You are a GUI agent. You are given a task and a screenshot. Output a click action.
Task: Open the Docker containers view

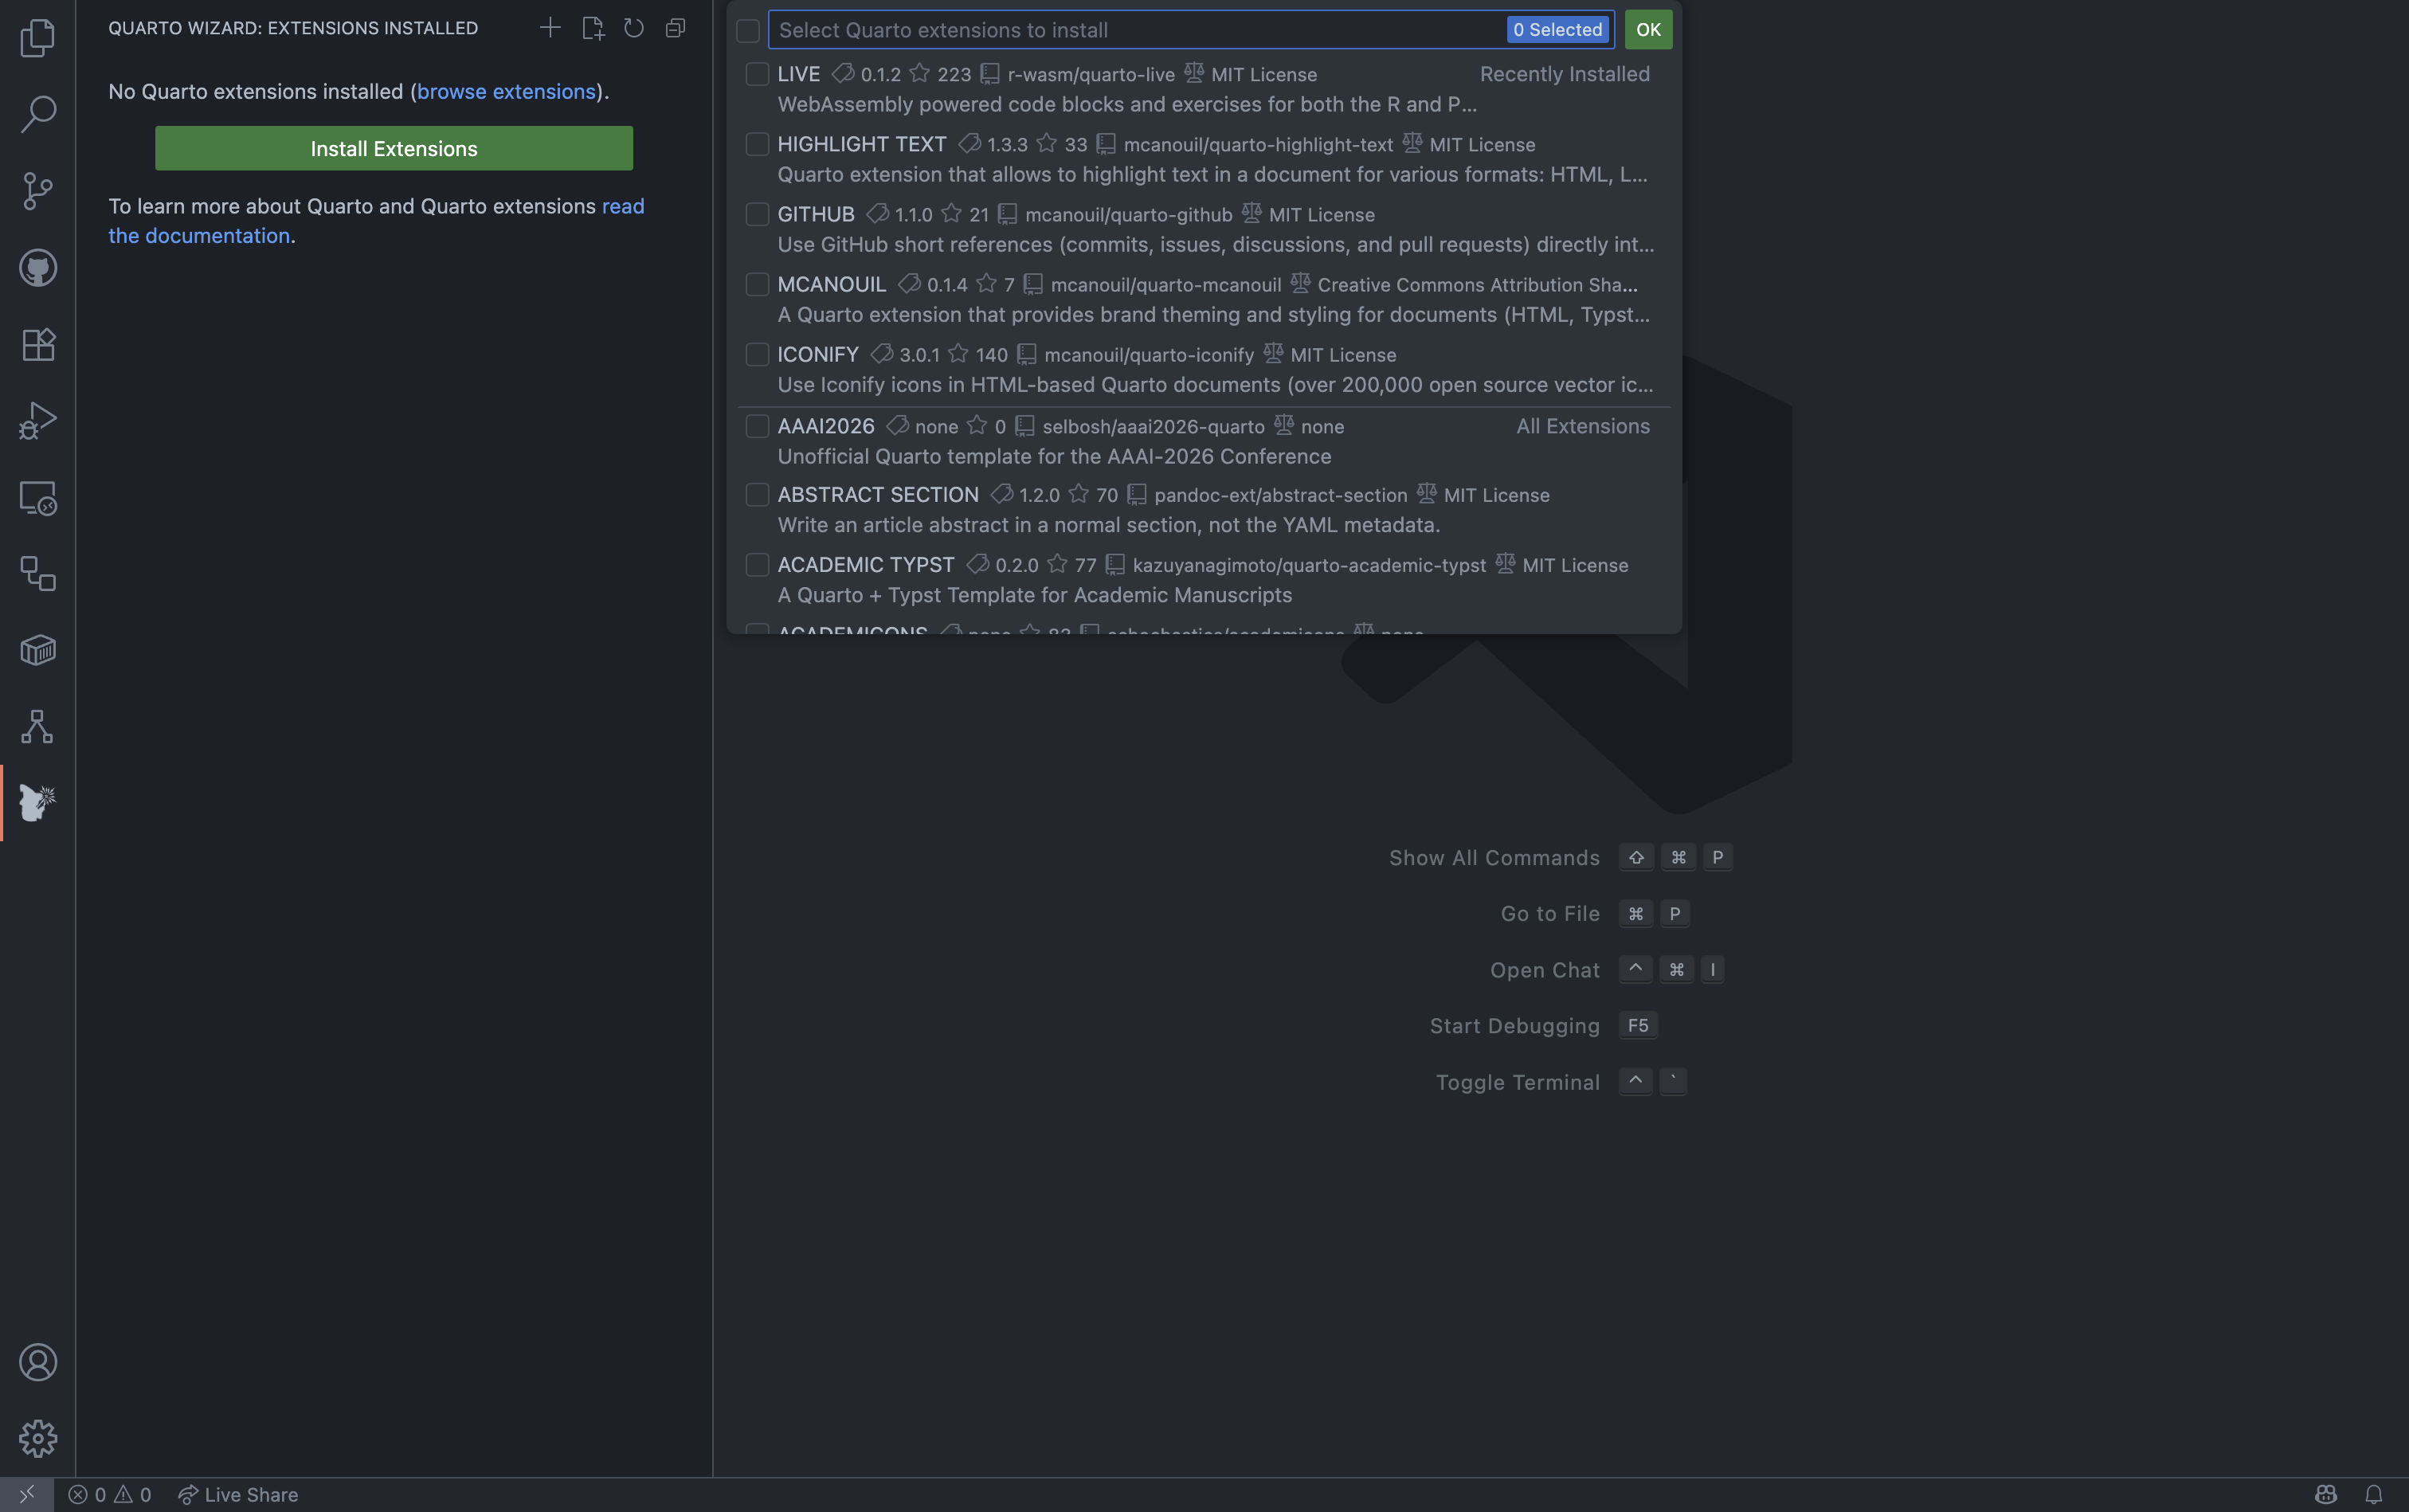pyautogui.click(x=38, y=650)
